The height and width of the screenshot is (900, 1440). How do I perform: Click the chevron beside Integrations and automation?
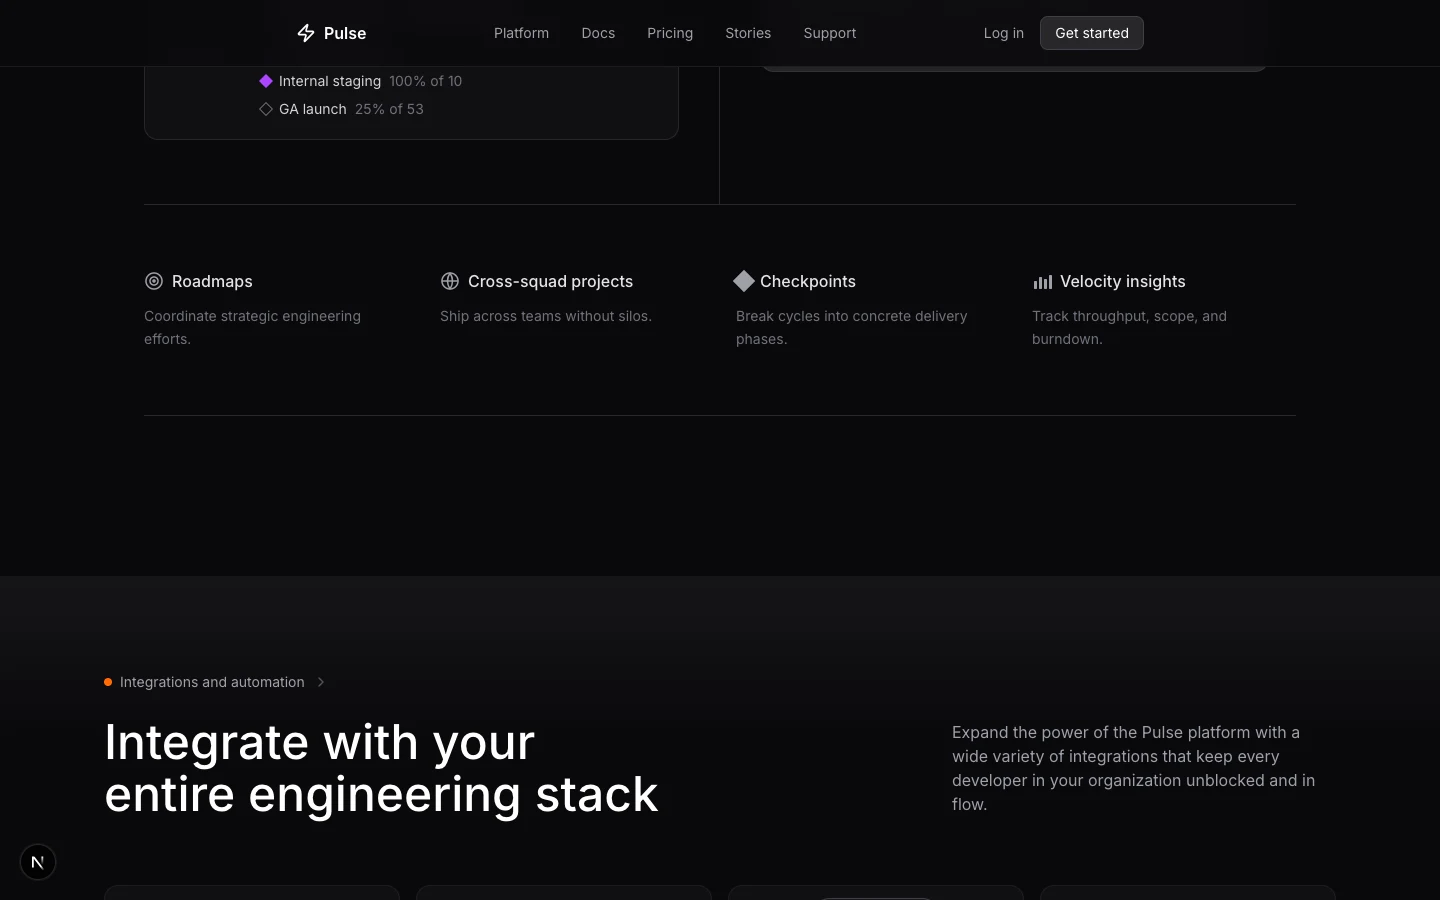[x=321, y=682]
